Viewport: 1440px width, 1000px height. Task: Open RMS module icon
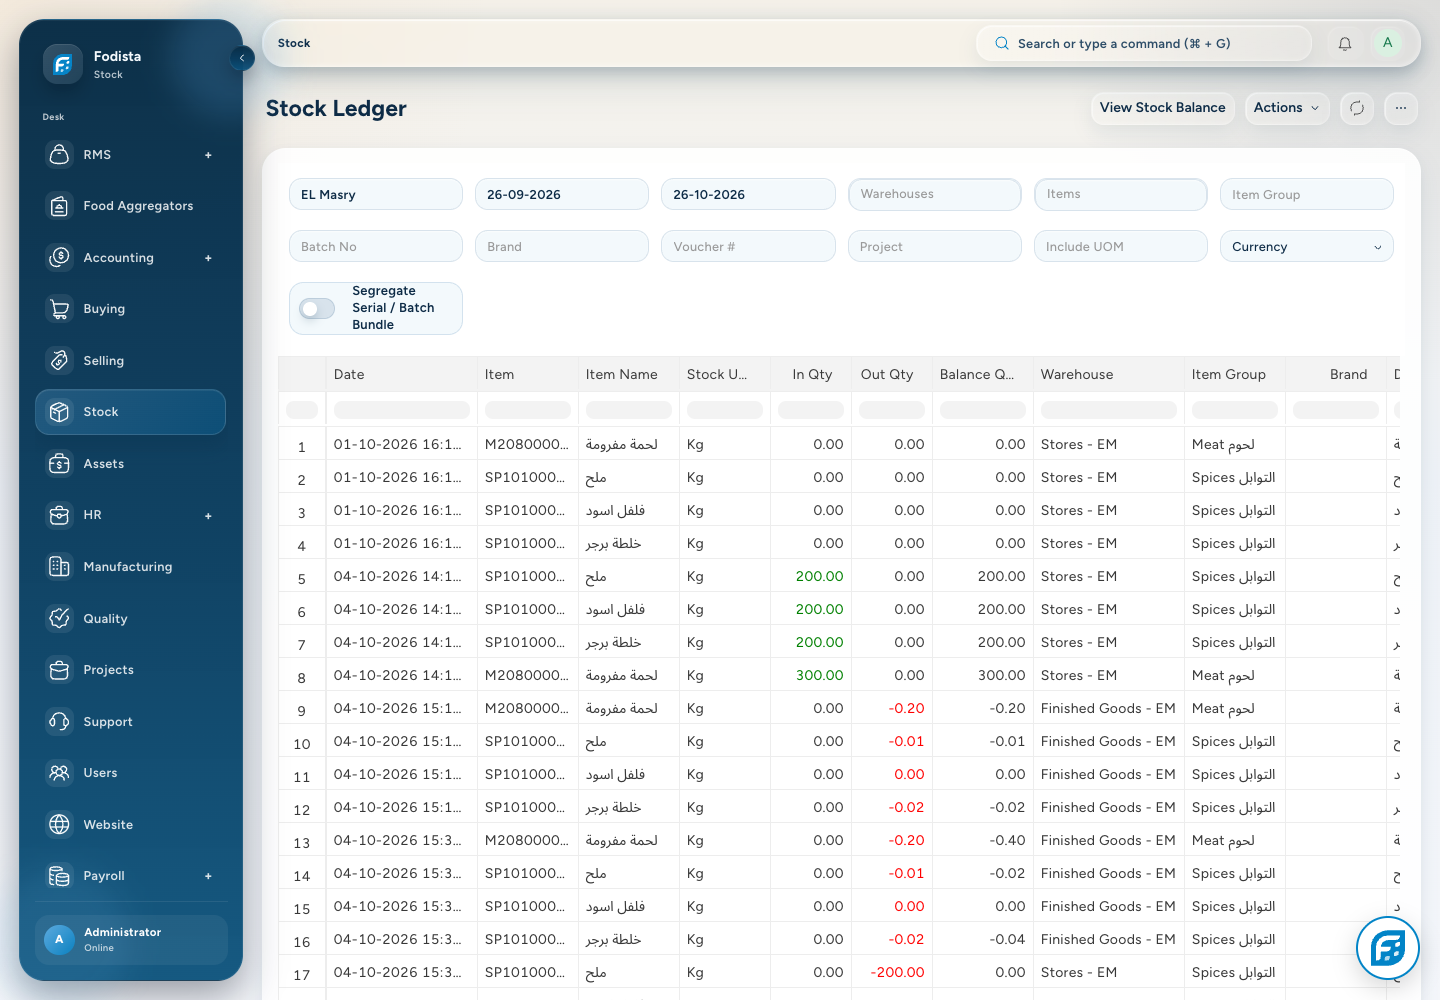(60, 155)
